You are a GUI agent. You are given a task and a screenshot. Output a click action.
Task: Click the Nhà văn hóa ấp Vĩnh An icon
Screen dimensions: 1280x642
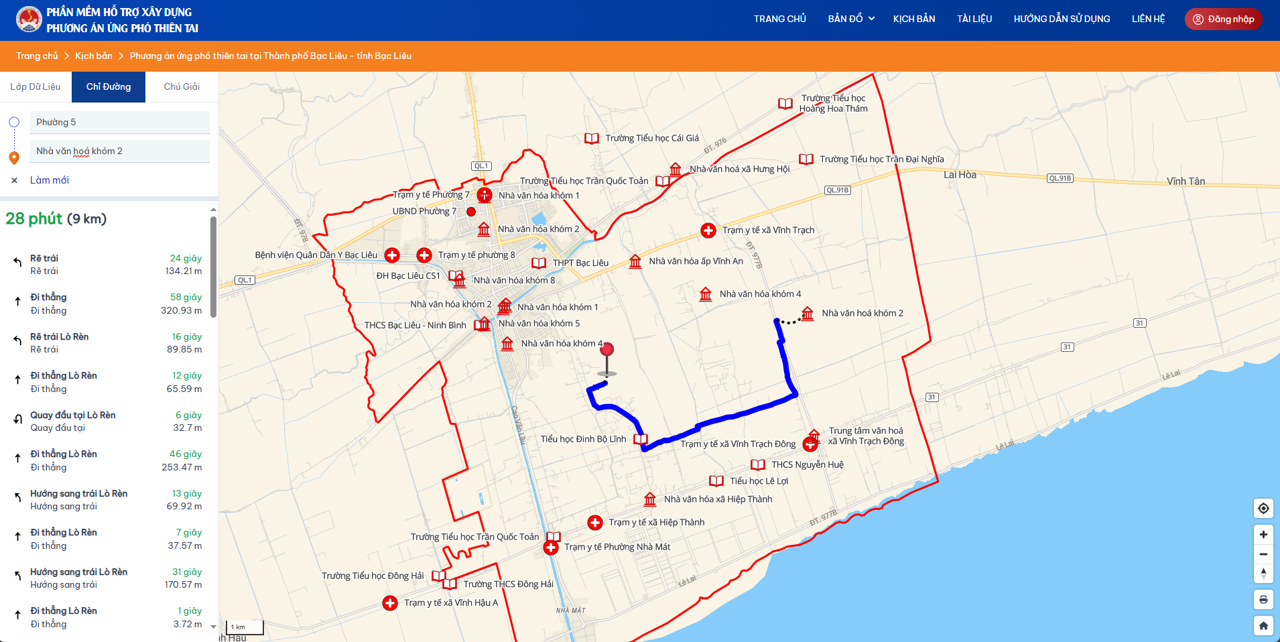[x=635, y=262]
